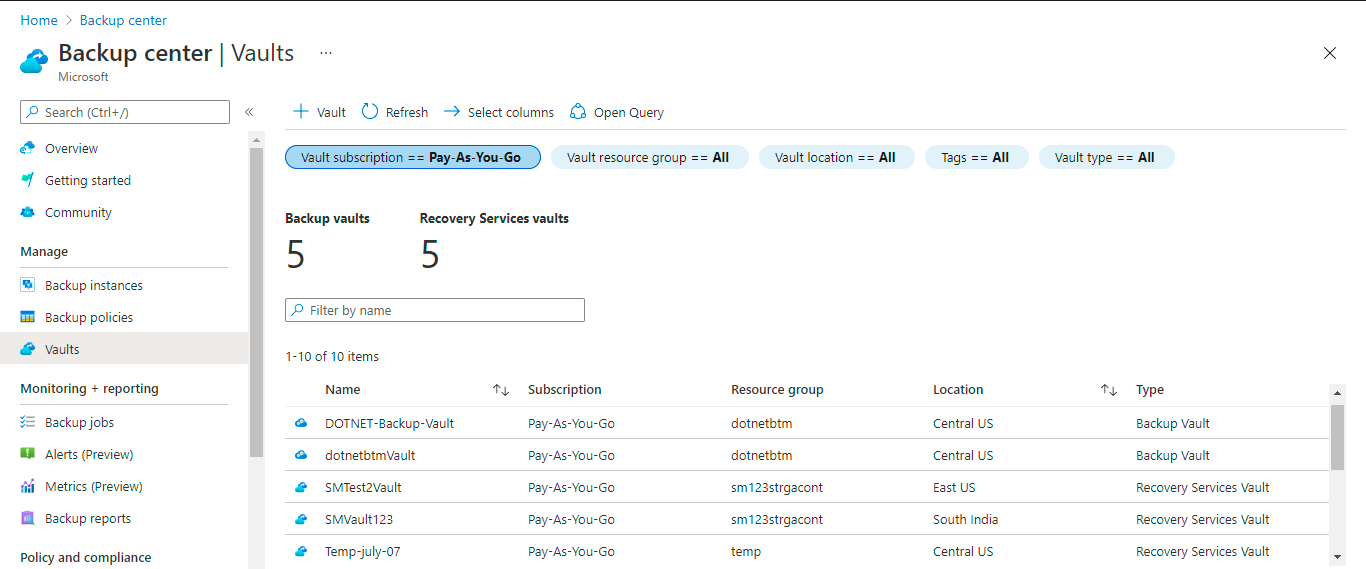Viewport: 1366px width, 569px height.
Task: Open the ellipsis more options menu in header
Action: 326,53
